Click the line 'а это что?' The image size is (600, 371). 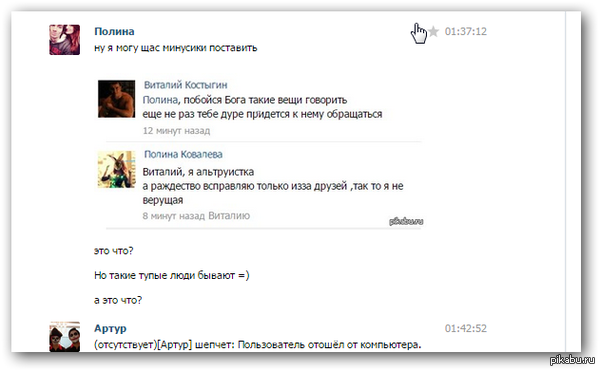click(118, 300)
